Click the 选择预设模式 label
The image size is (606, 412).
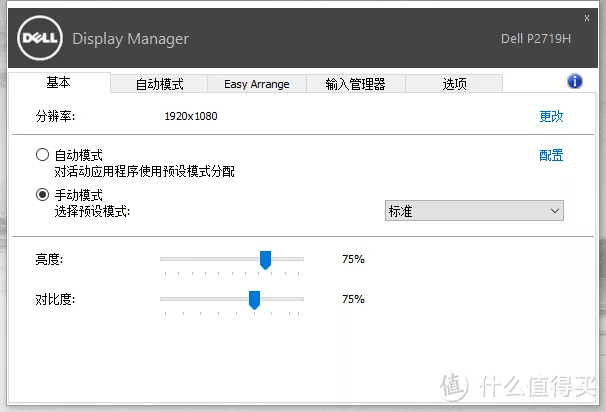(x=92, y=211)
